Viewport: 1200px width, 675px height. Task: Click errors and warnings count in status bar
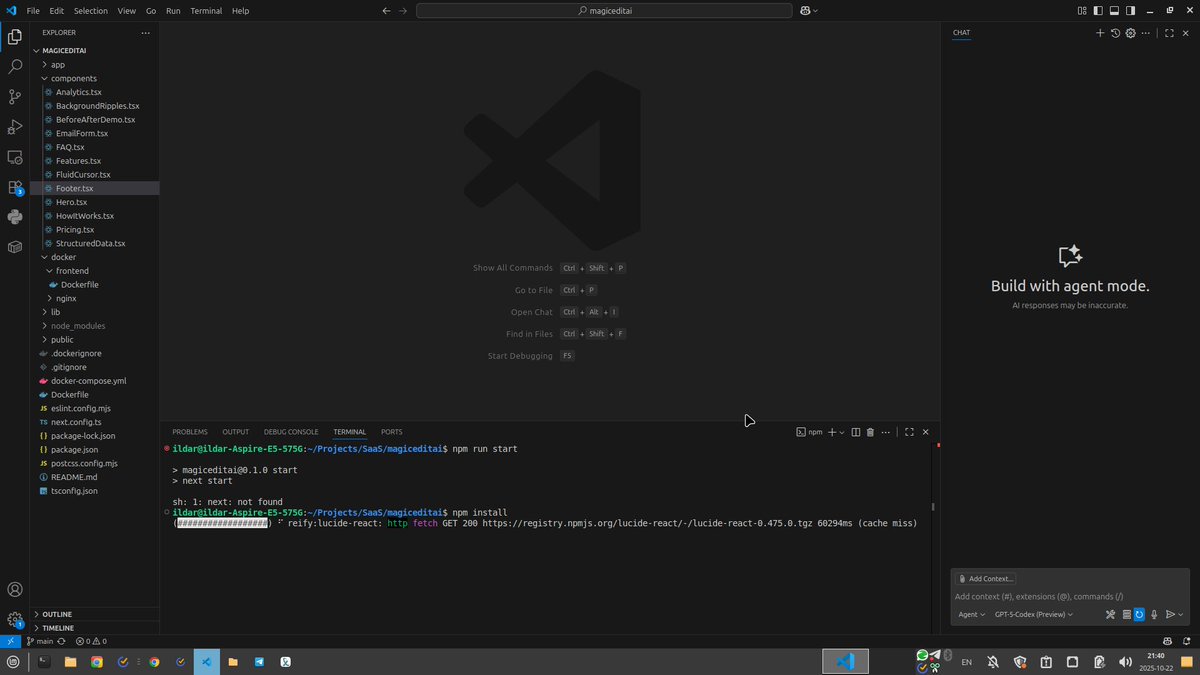91,641
